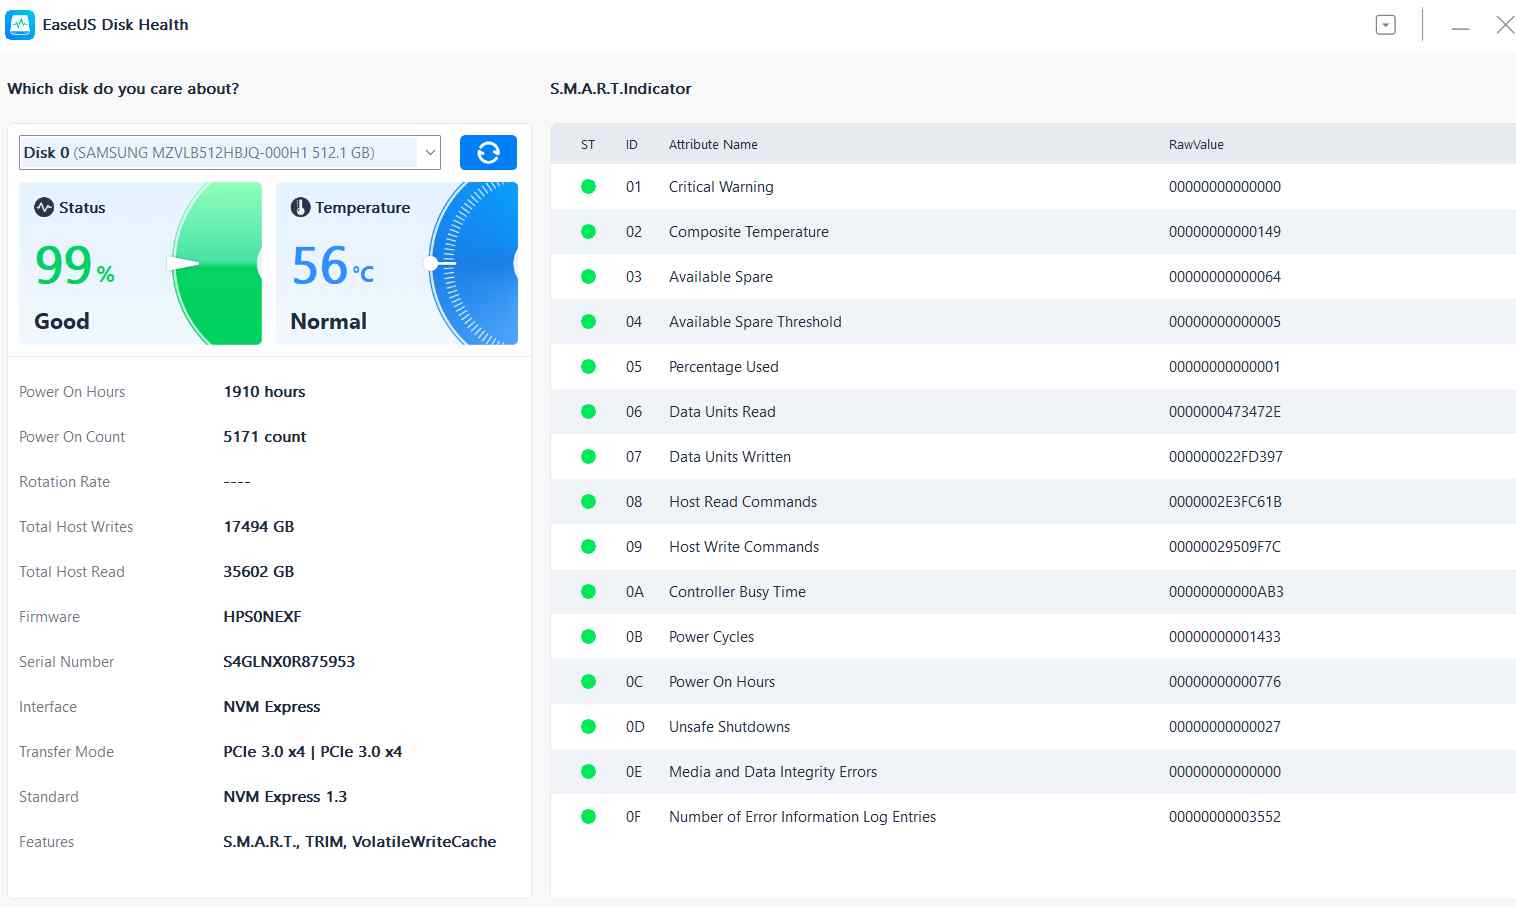Click the serial number S4GLNX0R875953
Viewport: 1516px width, 907px height.
[x=289, y=662]
